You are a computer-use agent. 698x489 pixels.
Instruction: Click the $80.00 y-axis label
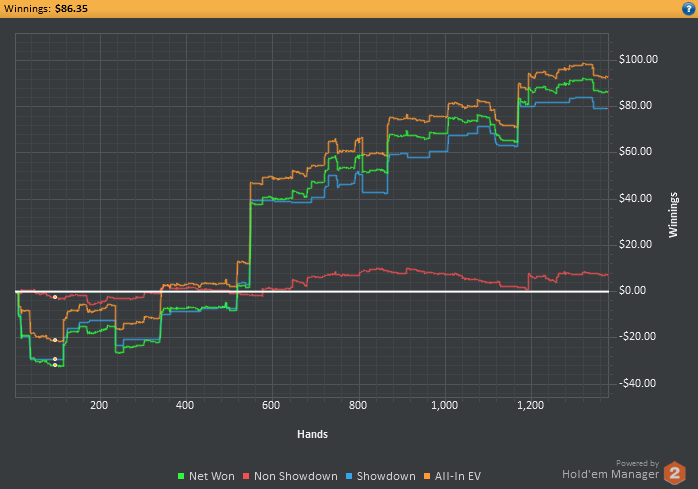pyautogui.click(x=635, y=106)
